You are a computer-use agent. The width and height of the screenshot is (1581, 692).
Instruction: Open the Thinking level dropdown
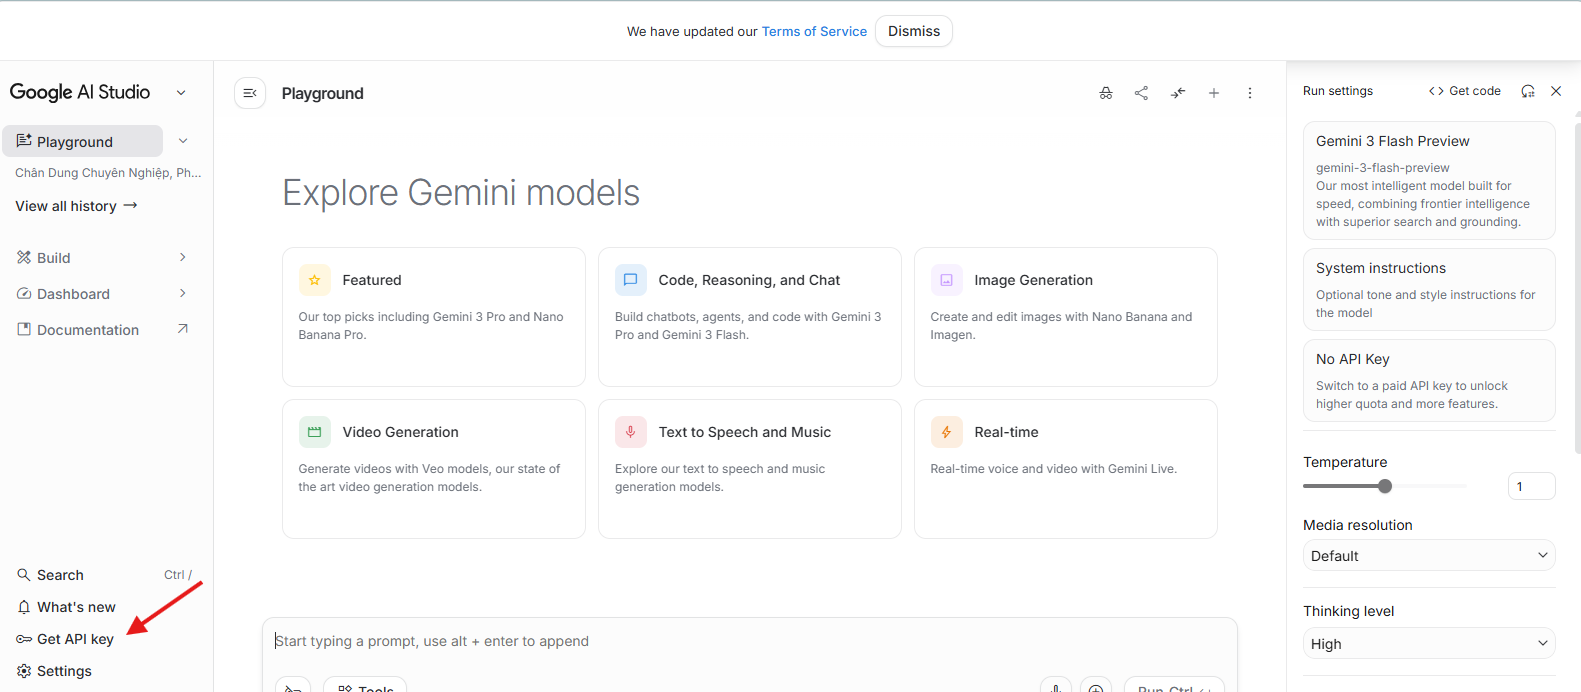click(1428, 644)
